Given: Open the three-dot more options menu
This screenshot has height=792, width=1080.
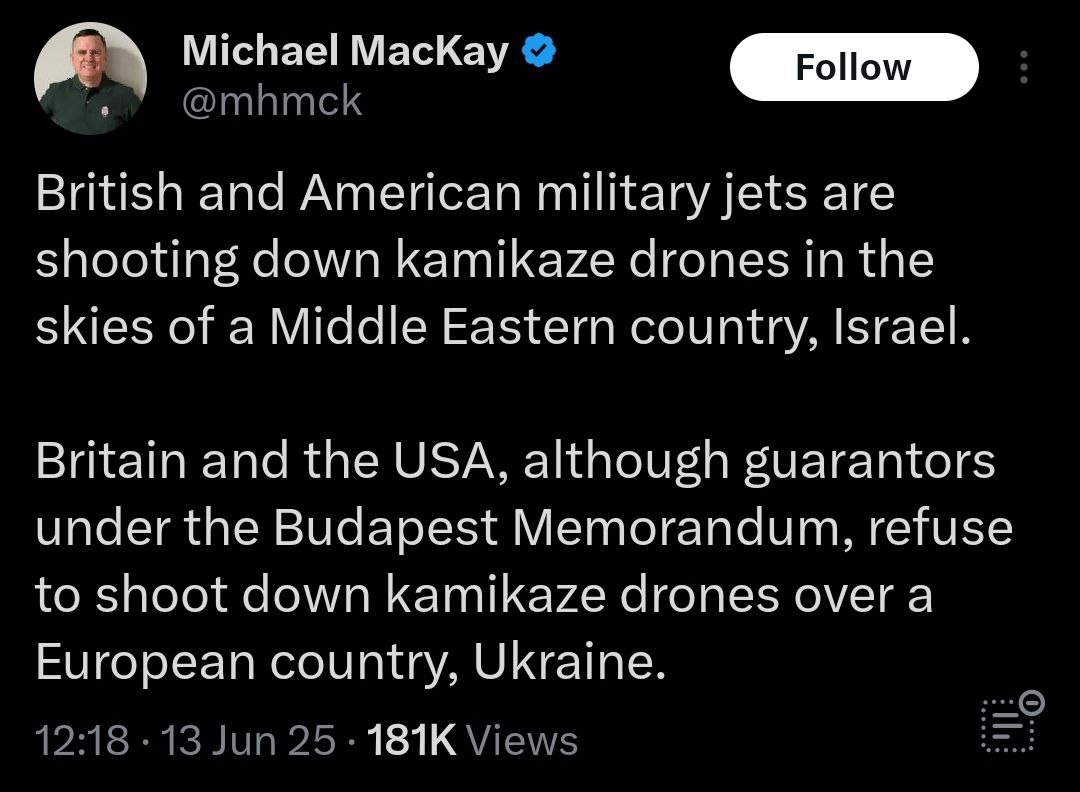Looking at the screenshot, I should tap(1023, 67).
